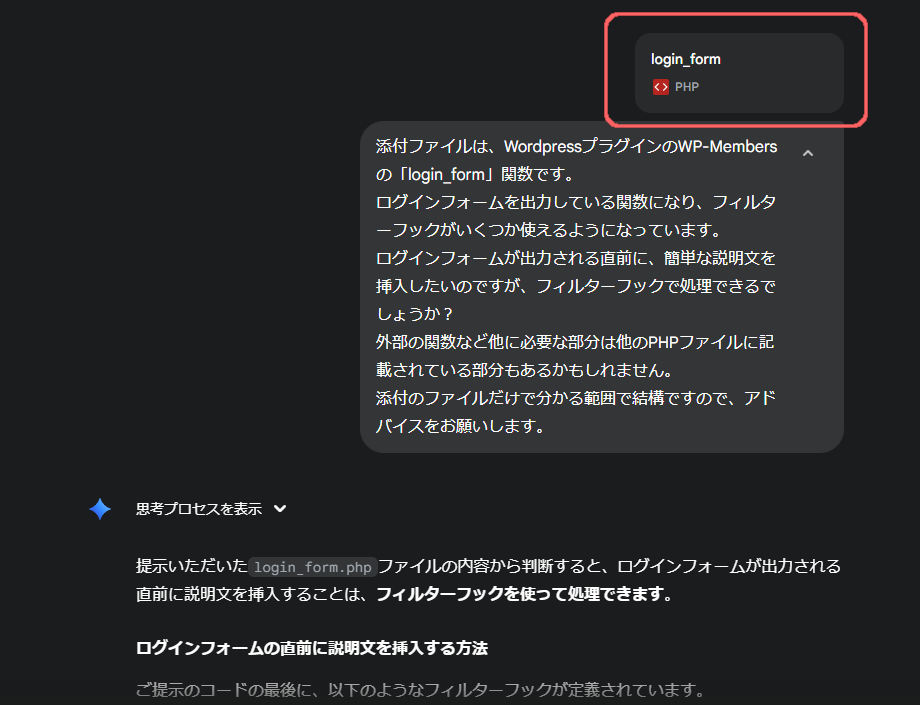
Task: Click the 思考プロセスを表示 label
Action: 198,509
